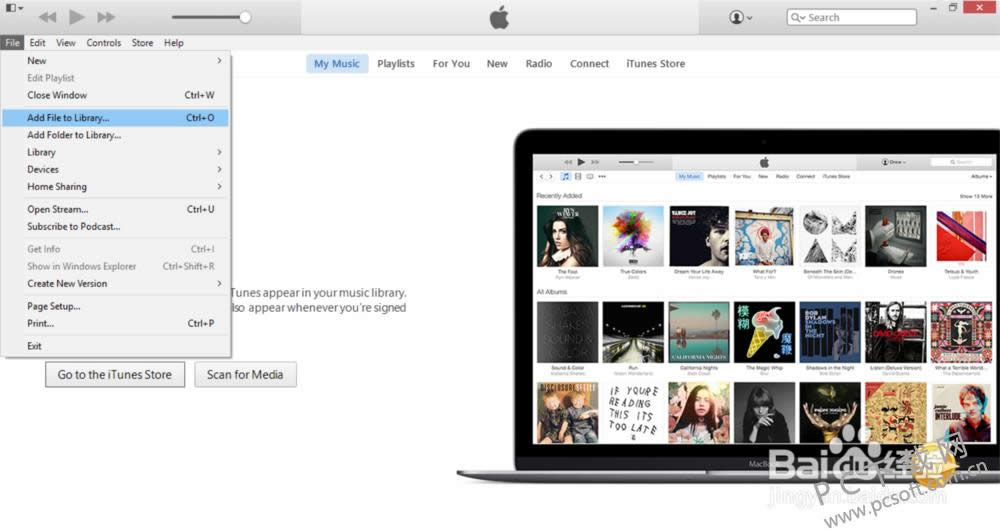This screenshot has height=530, width=1000.
Task: Choose Add Folder to Library
Action: coord(73,135)
